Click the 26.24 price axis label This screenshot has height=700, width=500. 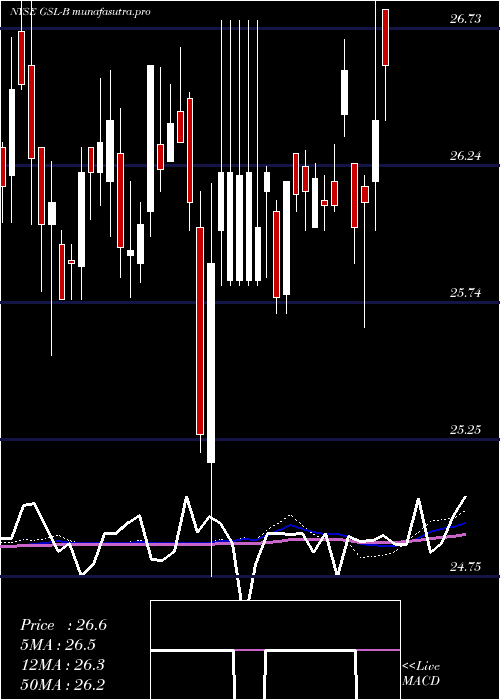point(465,156)
